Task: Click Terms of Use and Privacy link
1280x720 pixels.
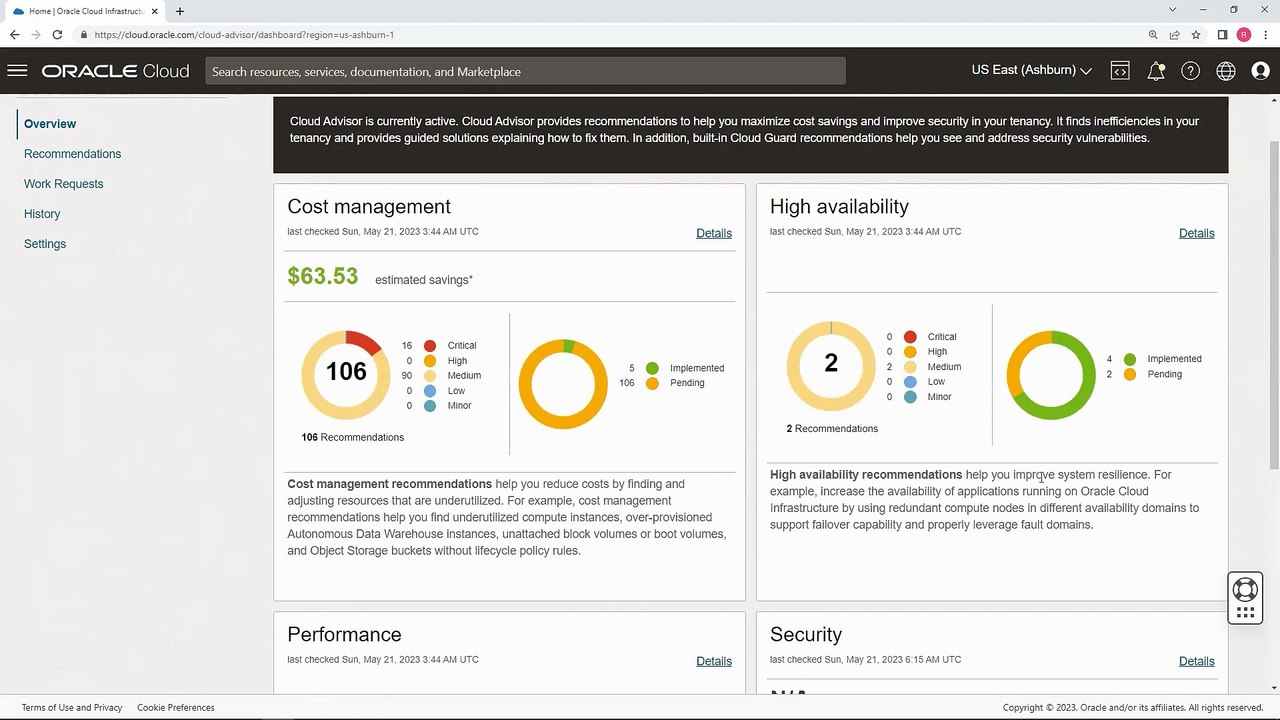Action: click(x=72, y=707)
